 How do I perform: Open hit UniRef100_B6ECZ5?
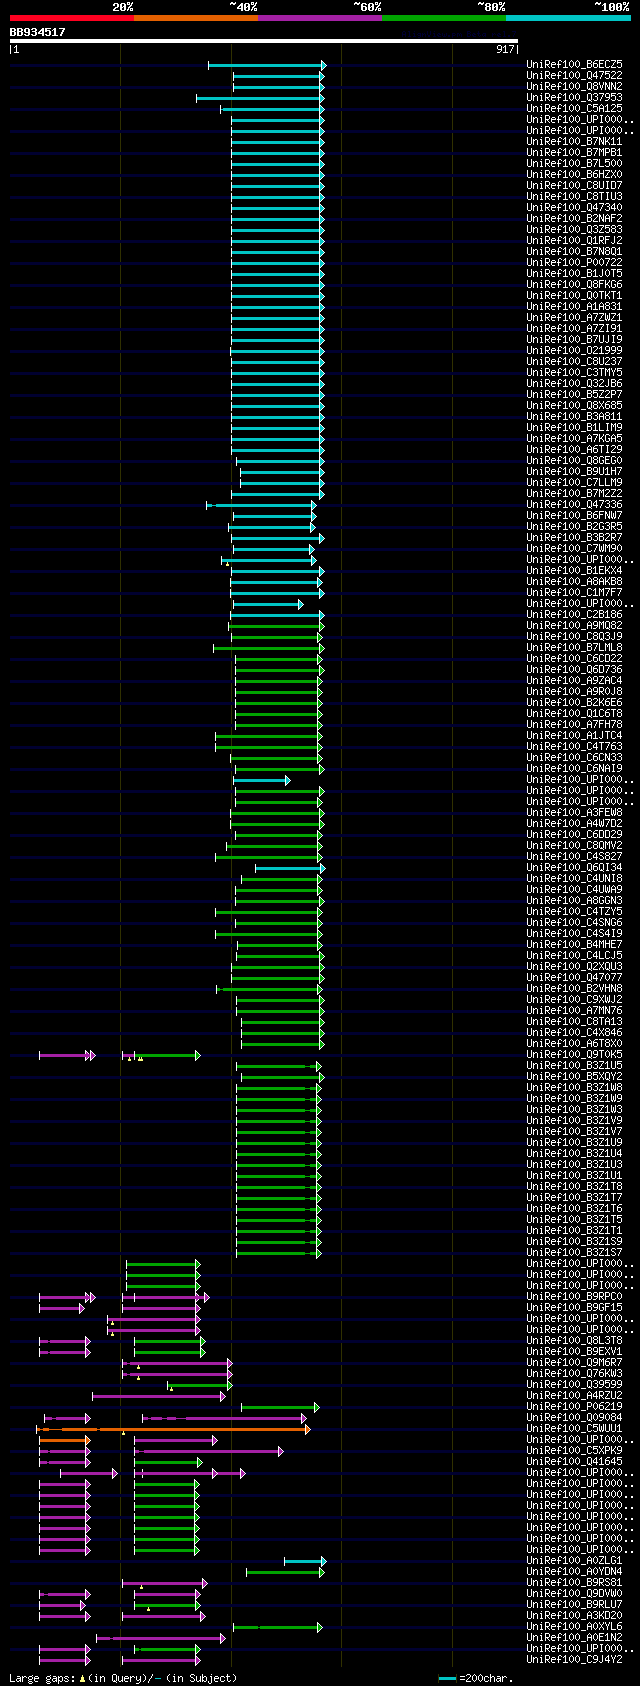click(574, 65)
